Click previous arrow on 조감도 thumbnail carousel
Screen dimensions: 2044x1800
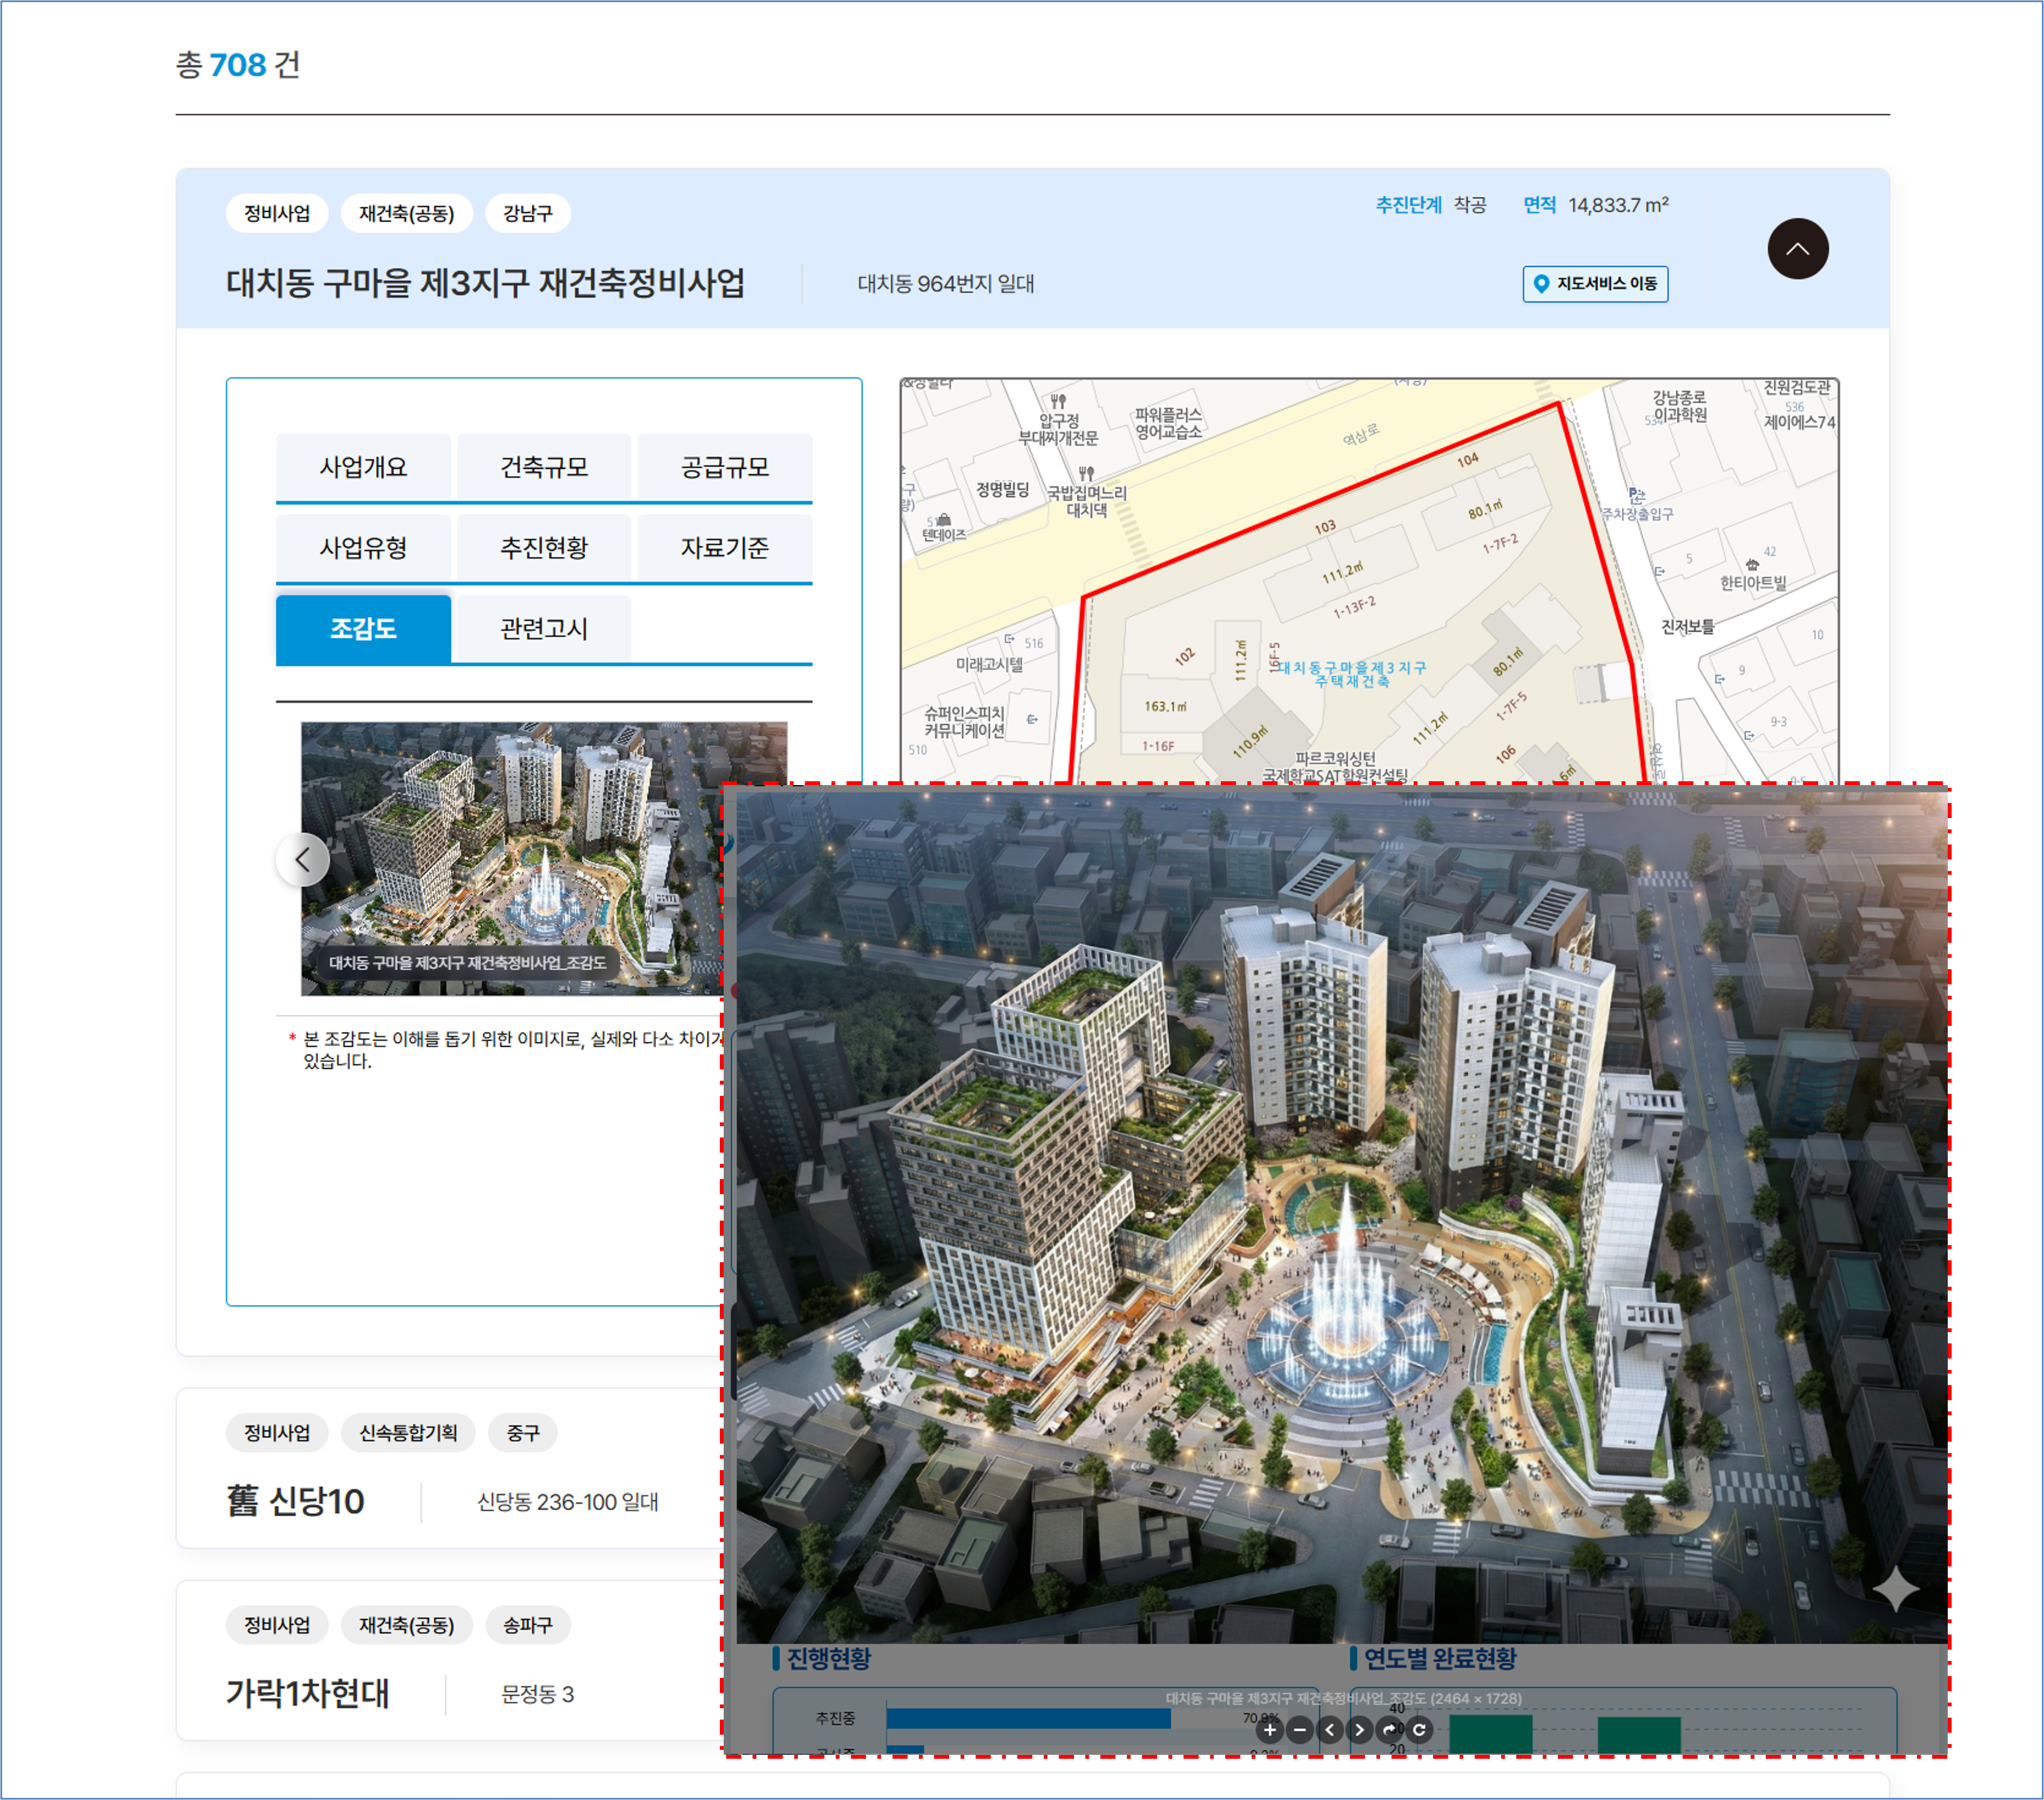pyautogui.click(x=302, y=859)
